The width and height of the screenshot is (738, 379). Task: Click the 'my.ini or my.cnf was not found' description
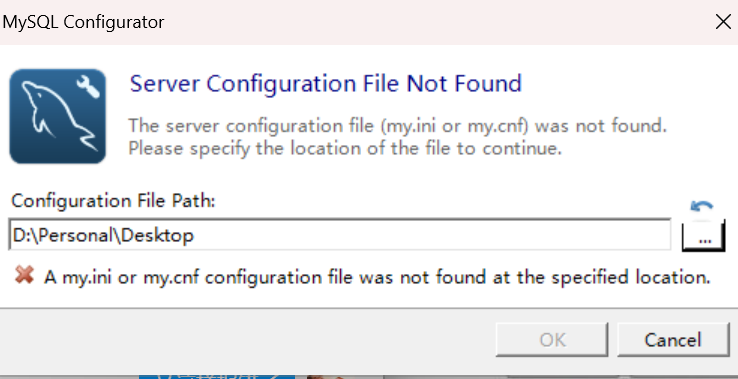point(397,126)
